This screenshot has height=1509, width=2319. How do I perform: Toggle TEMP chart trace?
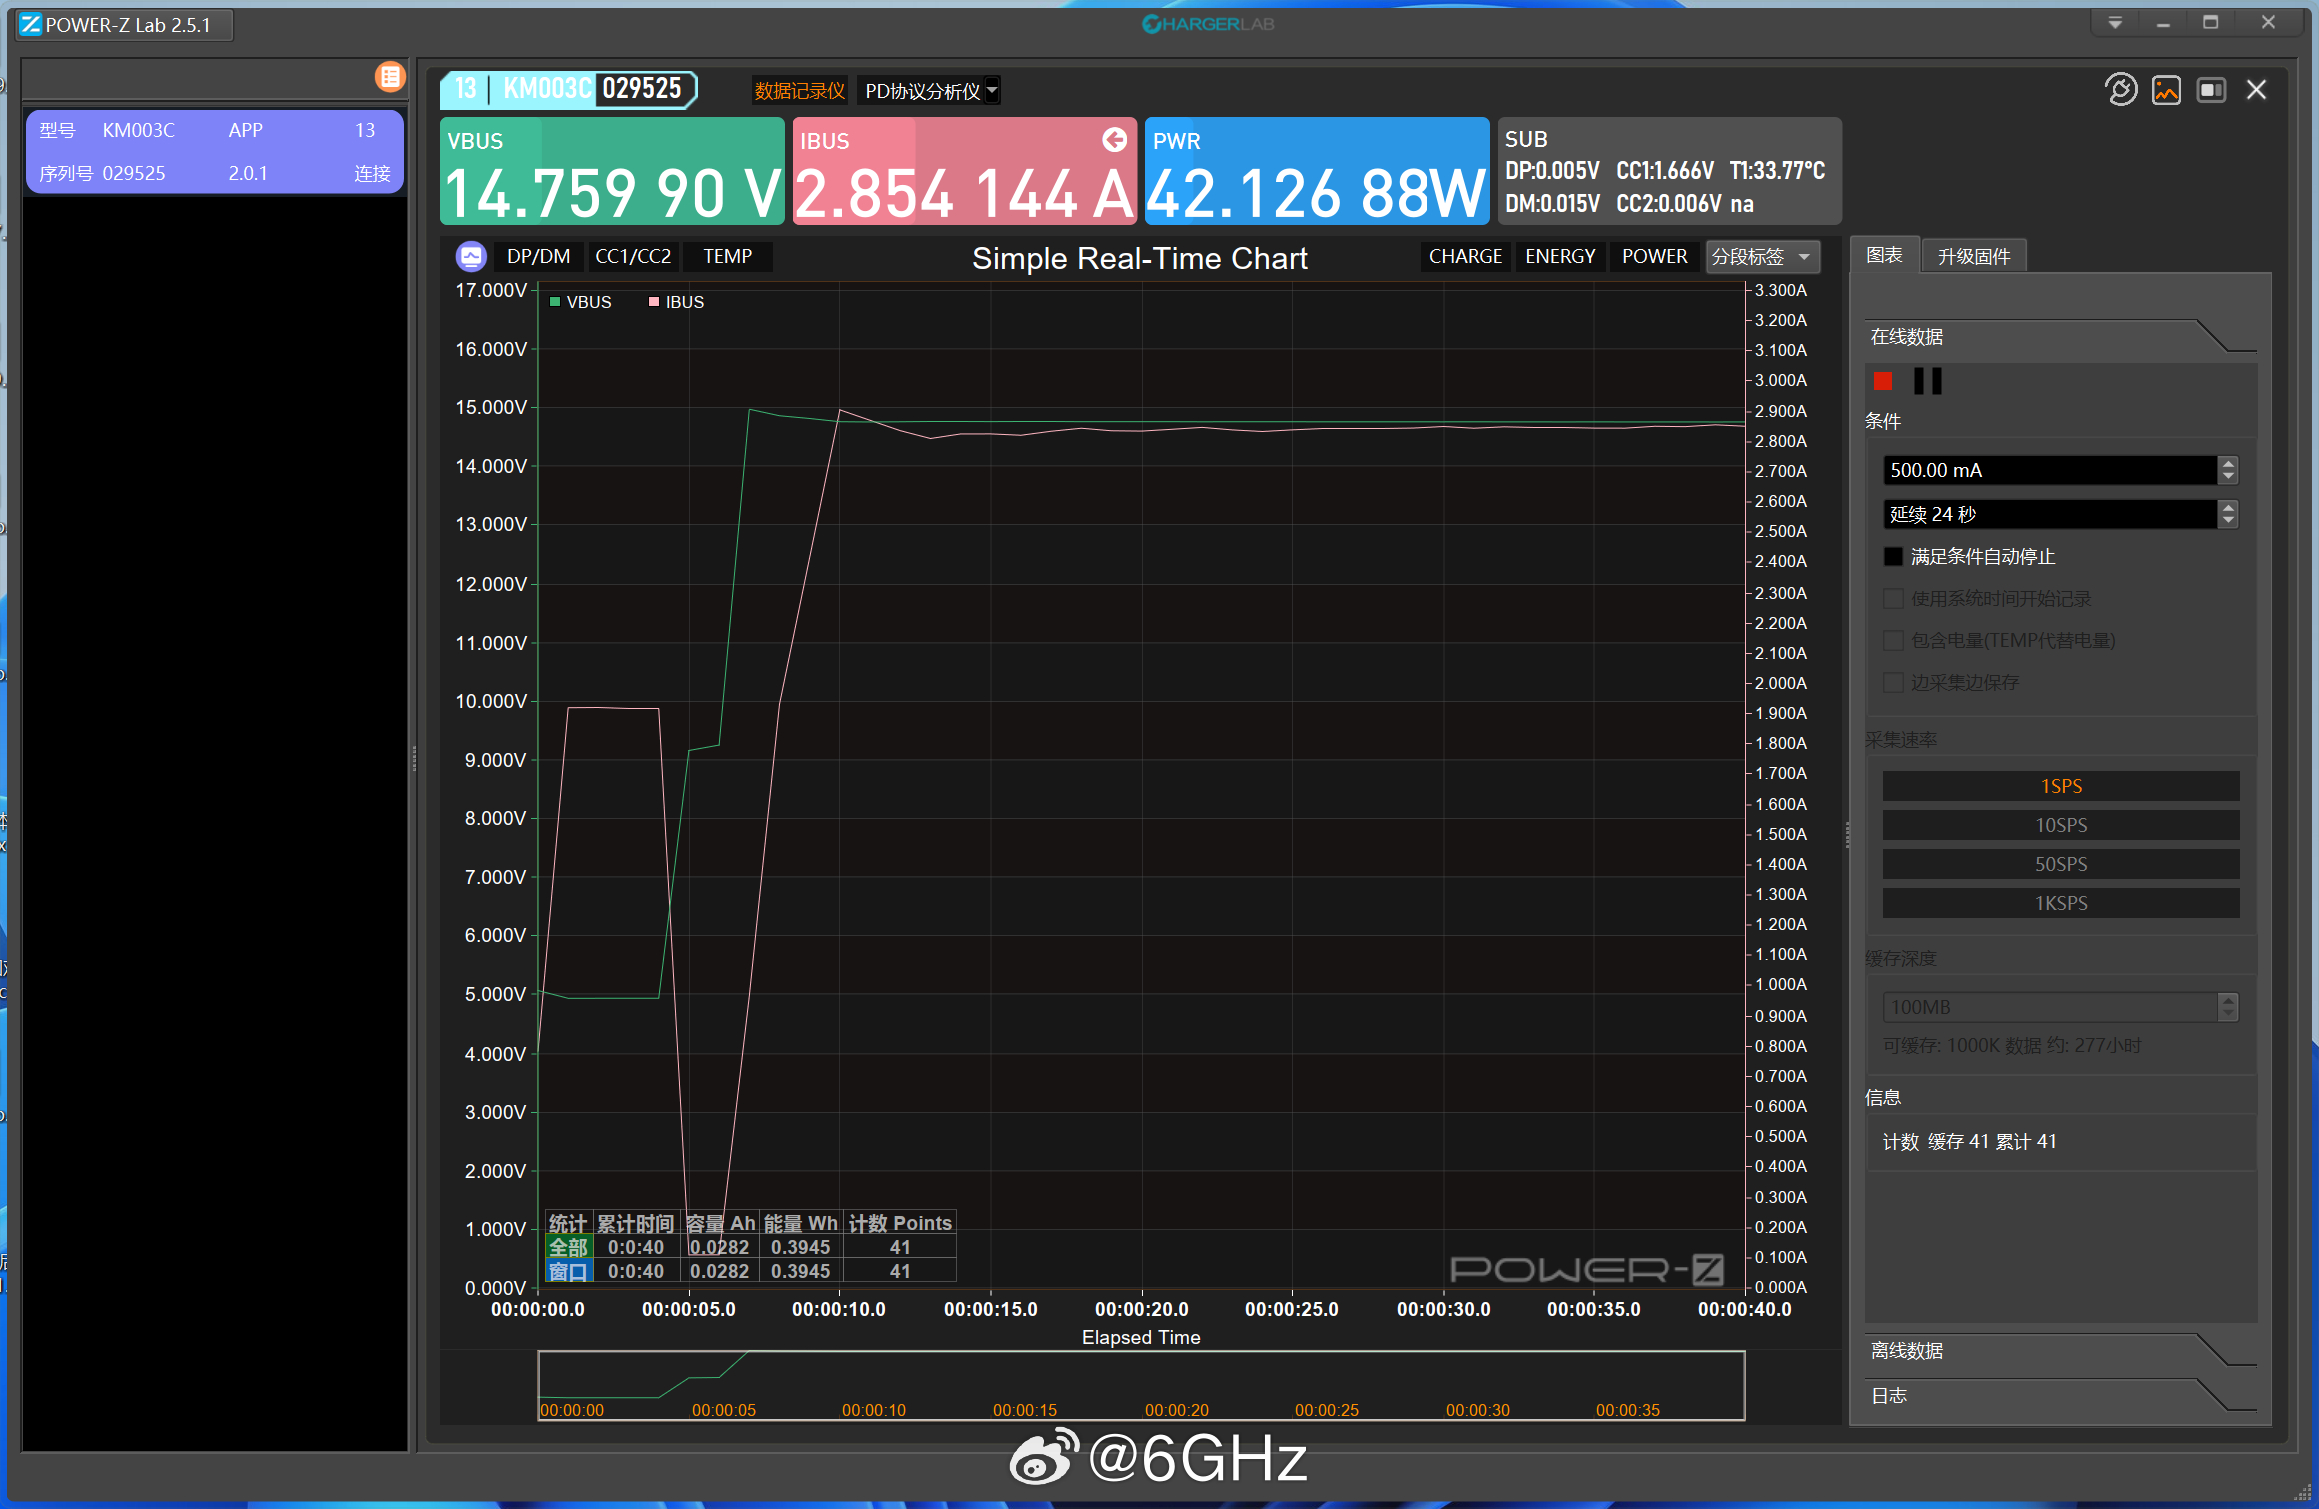click(x=727, y=257)
